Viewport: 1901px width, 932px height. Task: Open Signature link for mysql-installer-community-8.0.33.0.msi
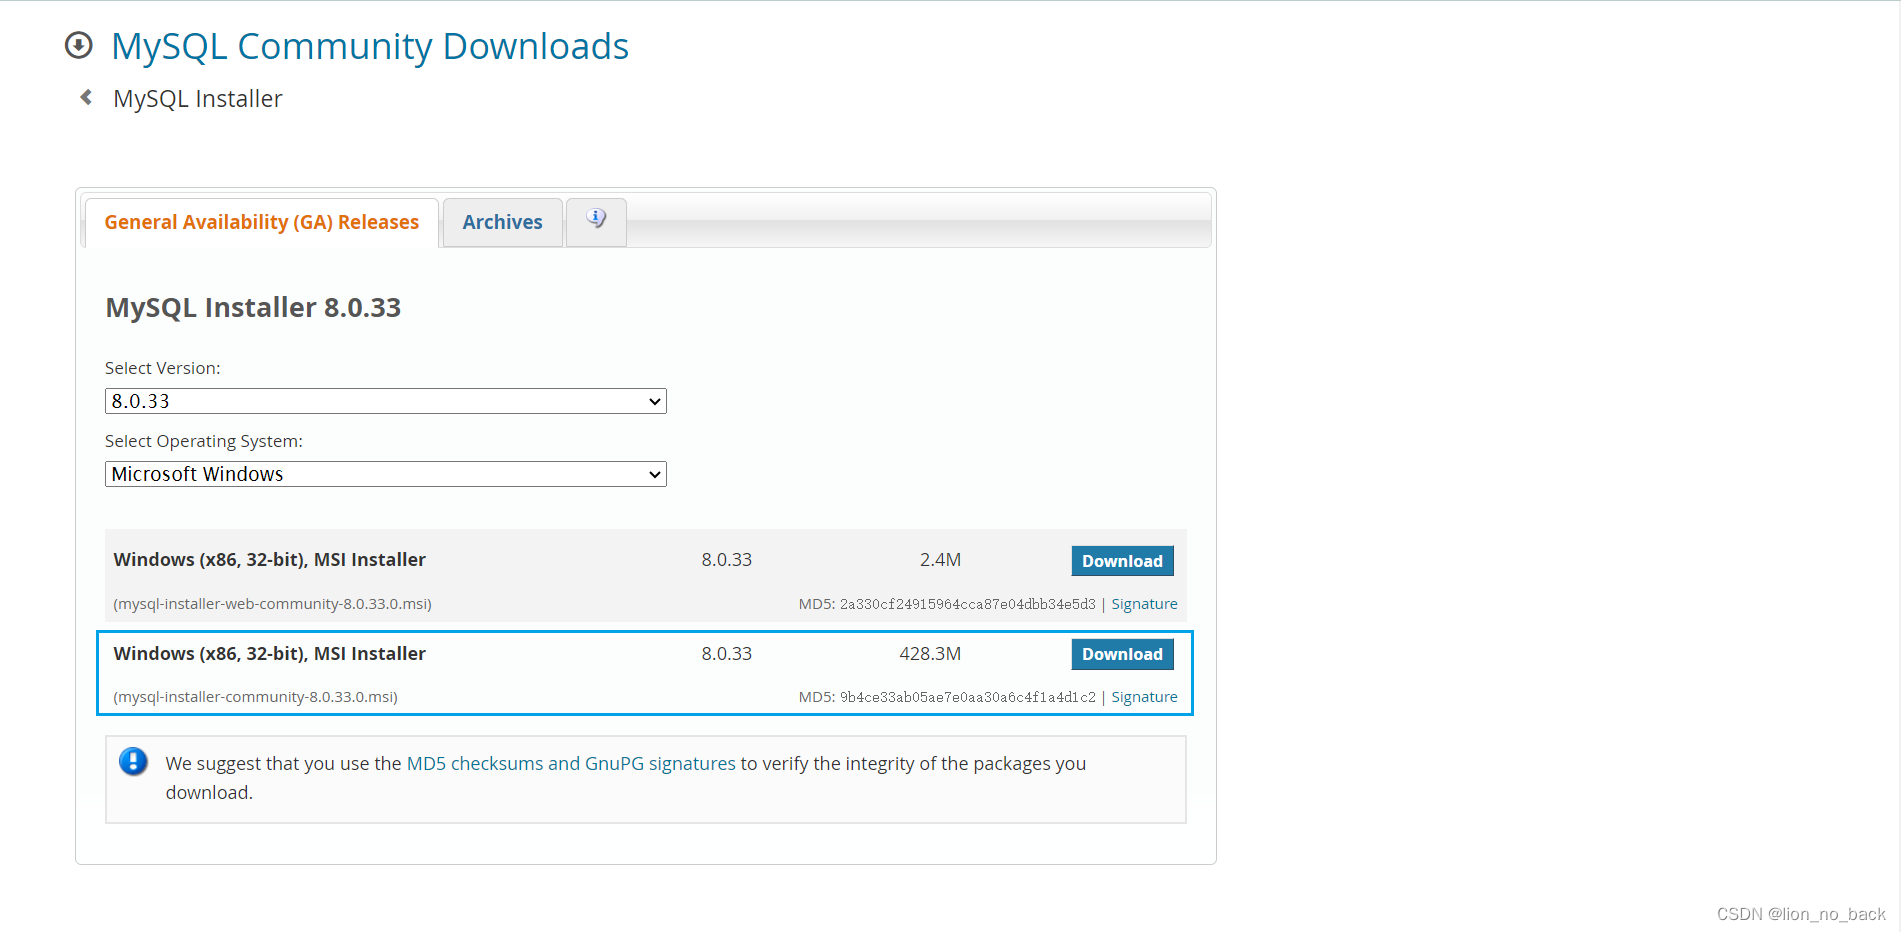(1144, 697)
